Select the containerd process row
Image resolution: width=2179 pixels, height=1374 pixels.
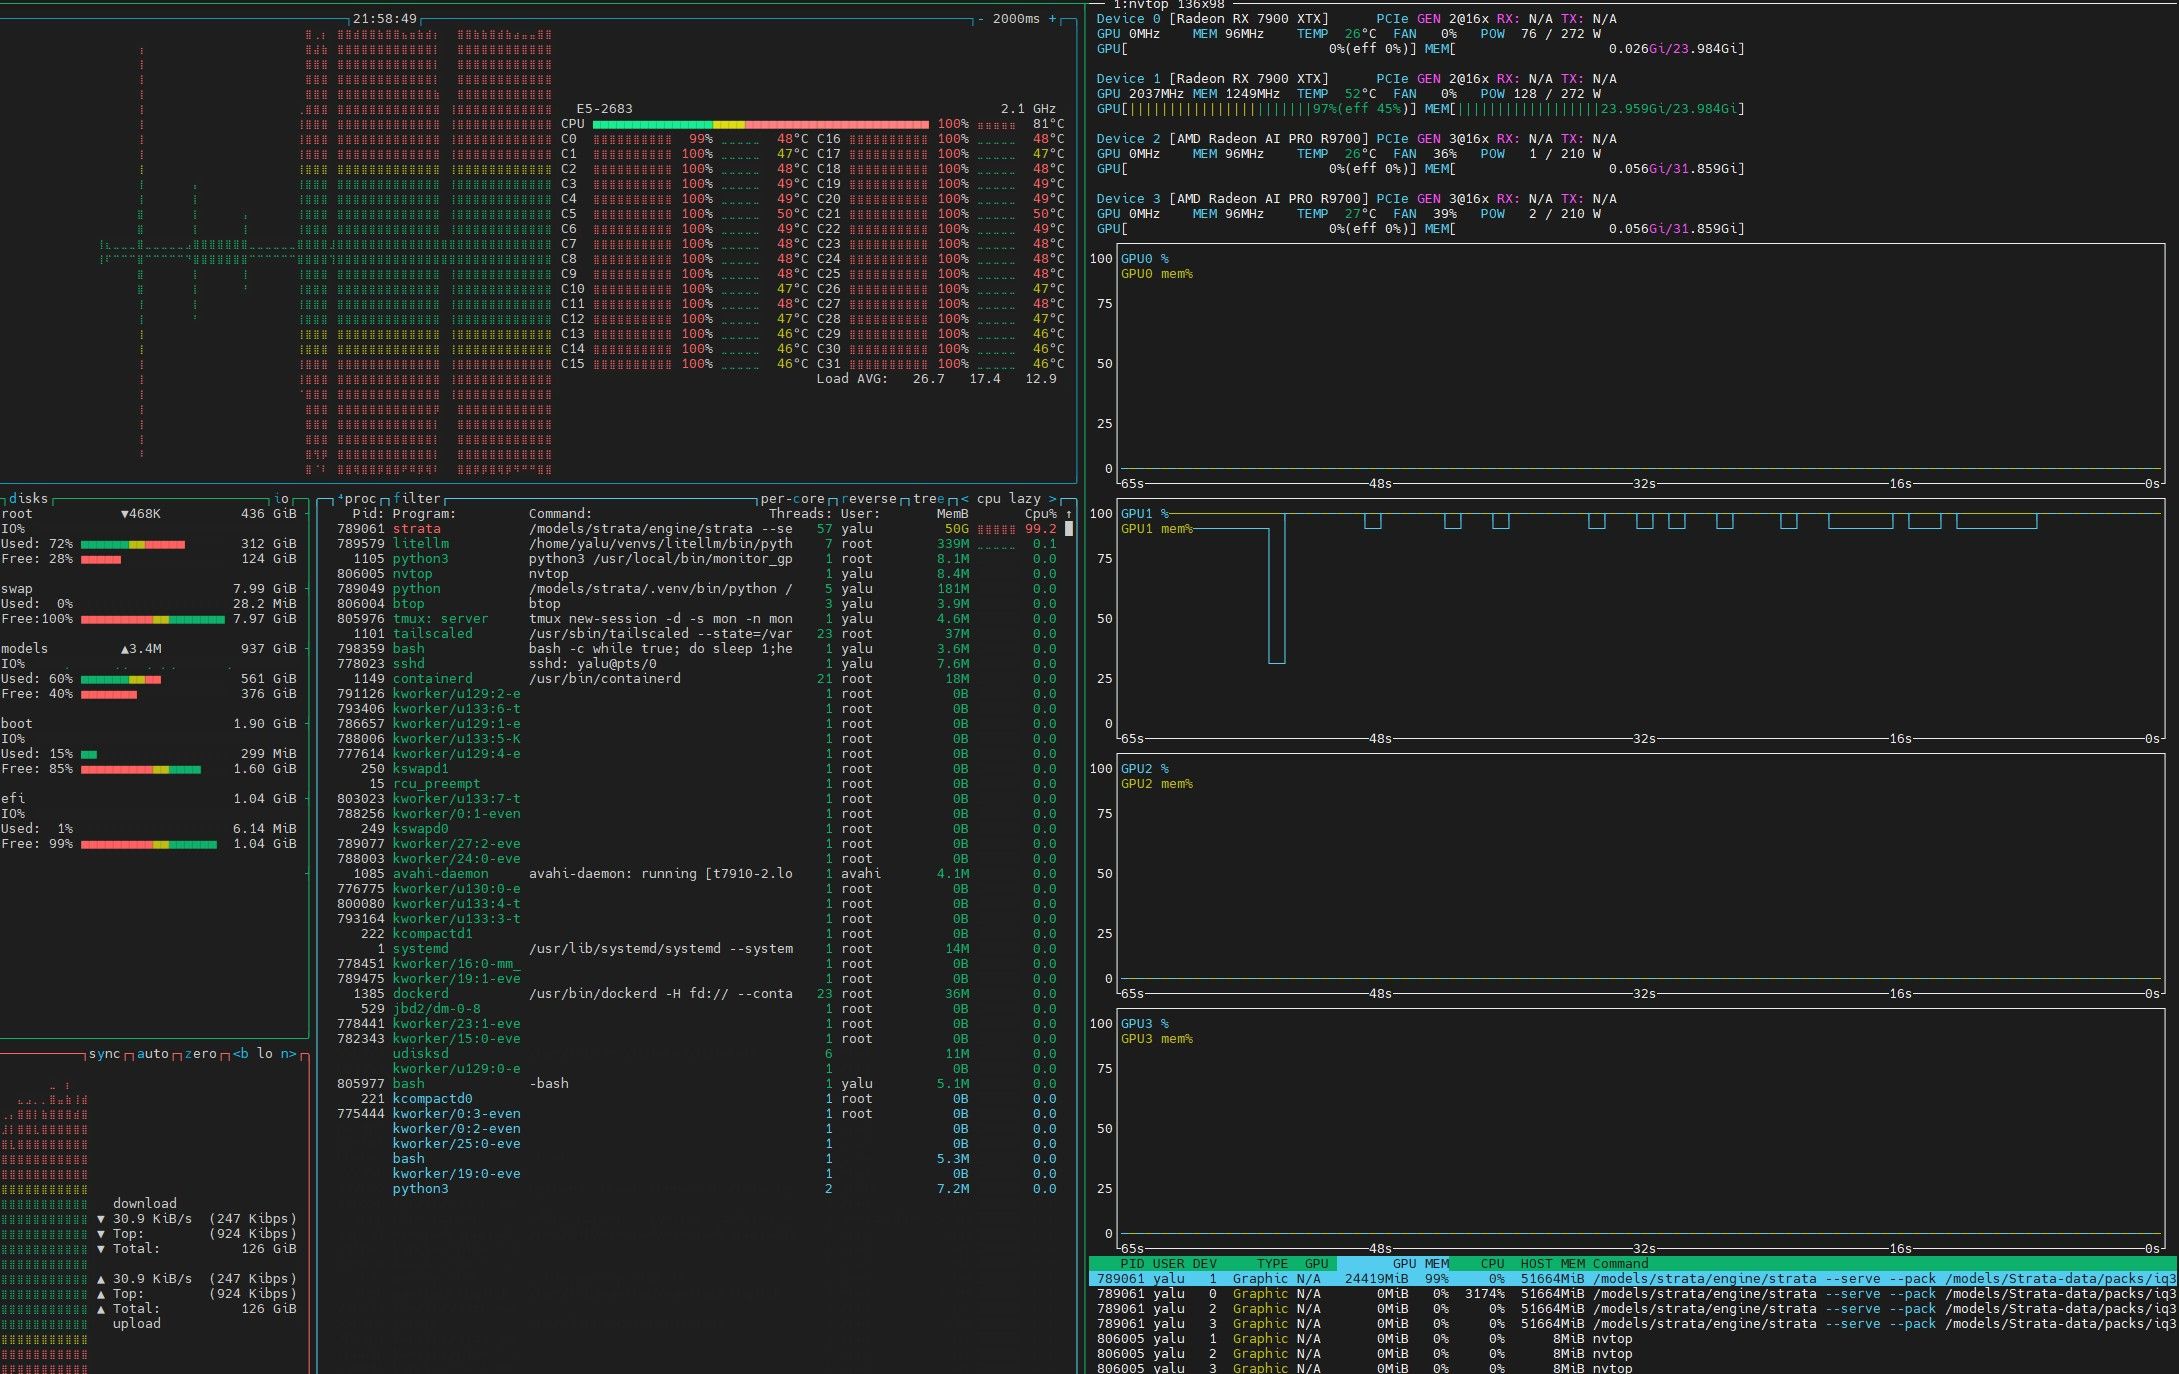click(x=696, y=679)
